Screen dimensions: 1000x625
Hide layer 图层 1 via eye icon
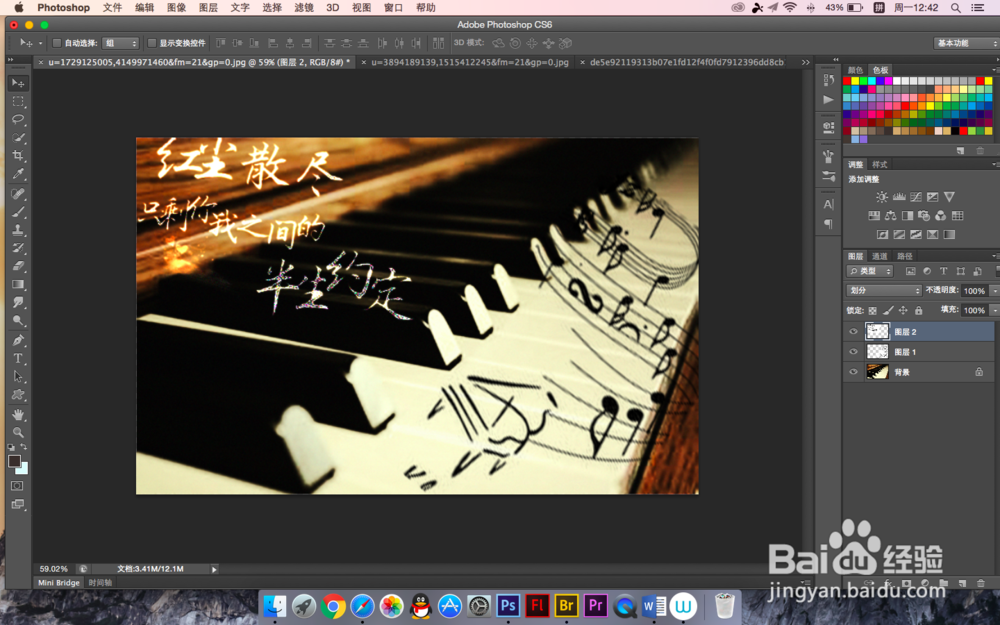[853, 352]
